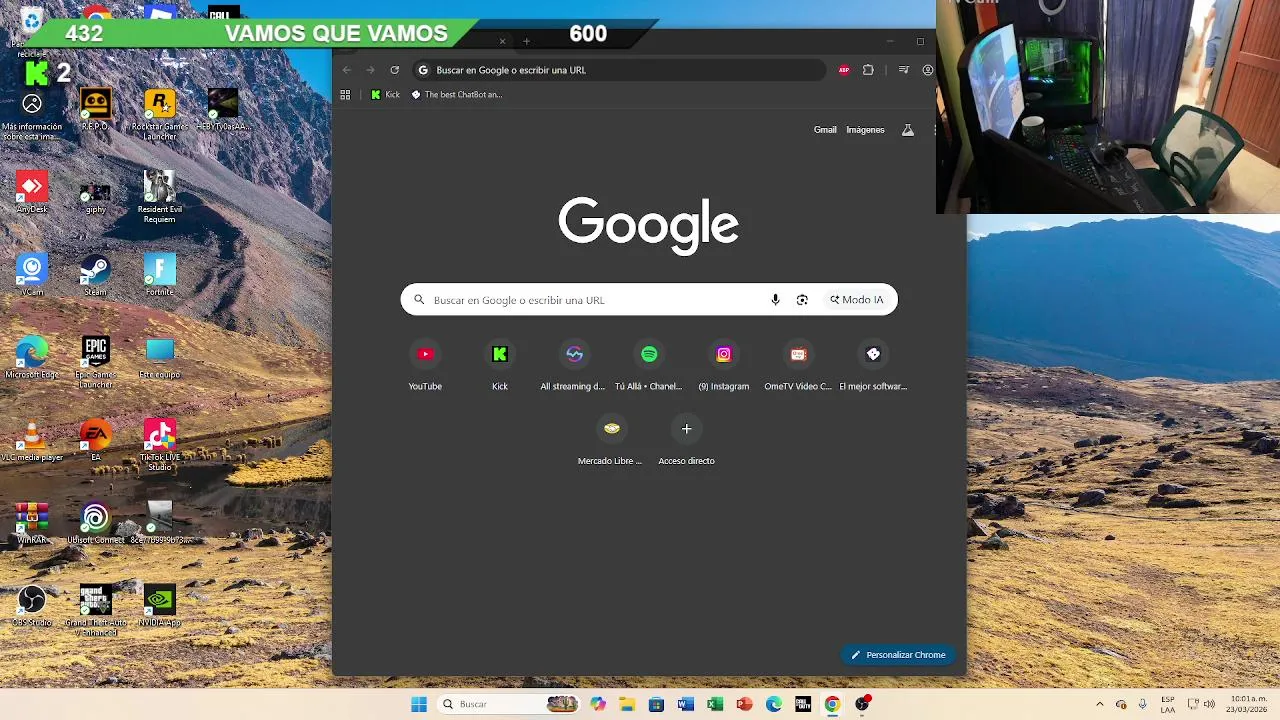Select the EA desktop icon
Screen dimensions: 1280x720
pyautogui.click(x=95, y=441)
